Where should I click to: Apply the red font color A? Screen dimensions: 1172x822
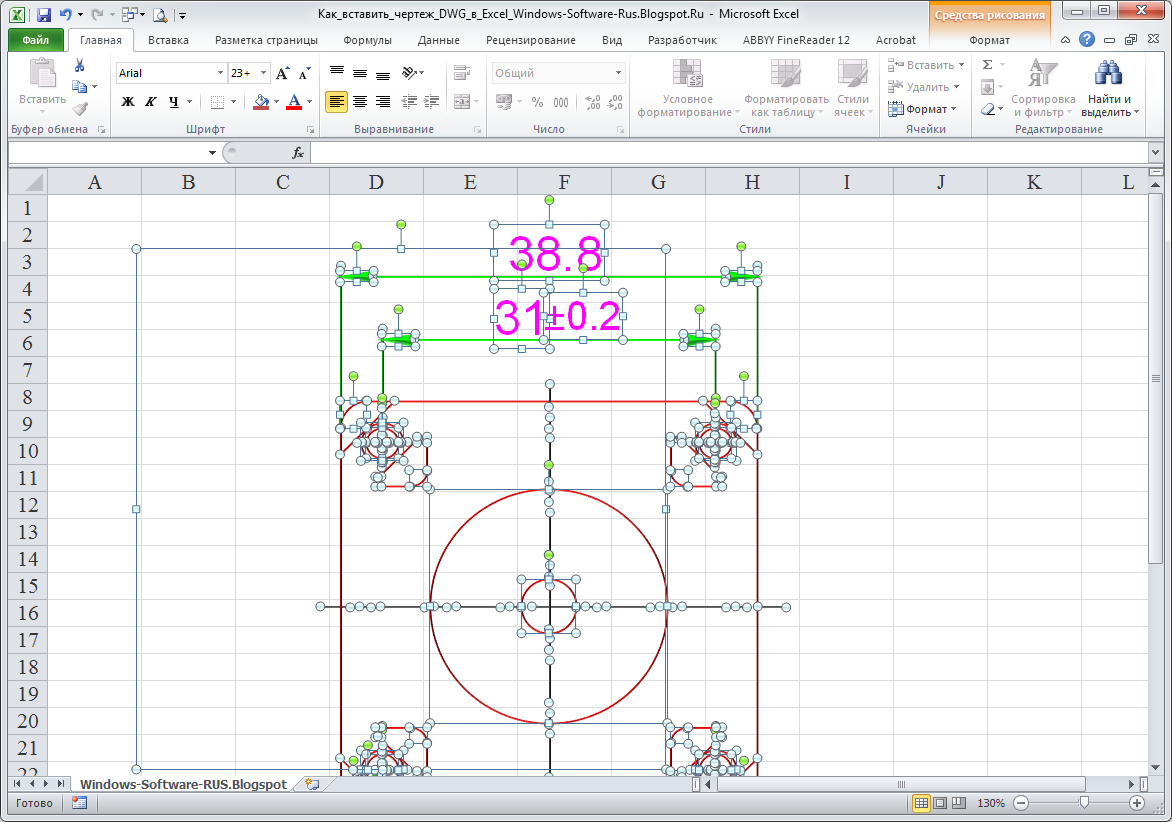[294, 102]
